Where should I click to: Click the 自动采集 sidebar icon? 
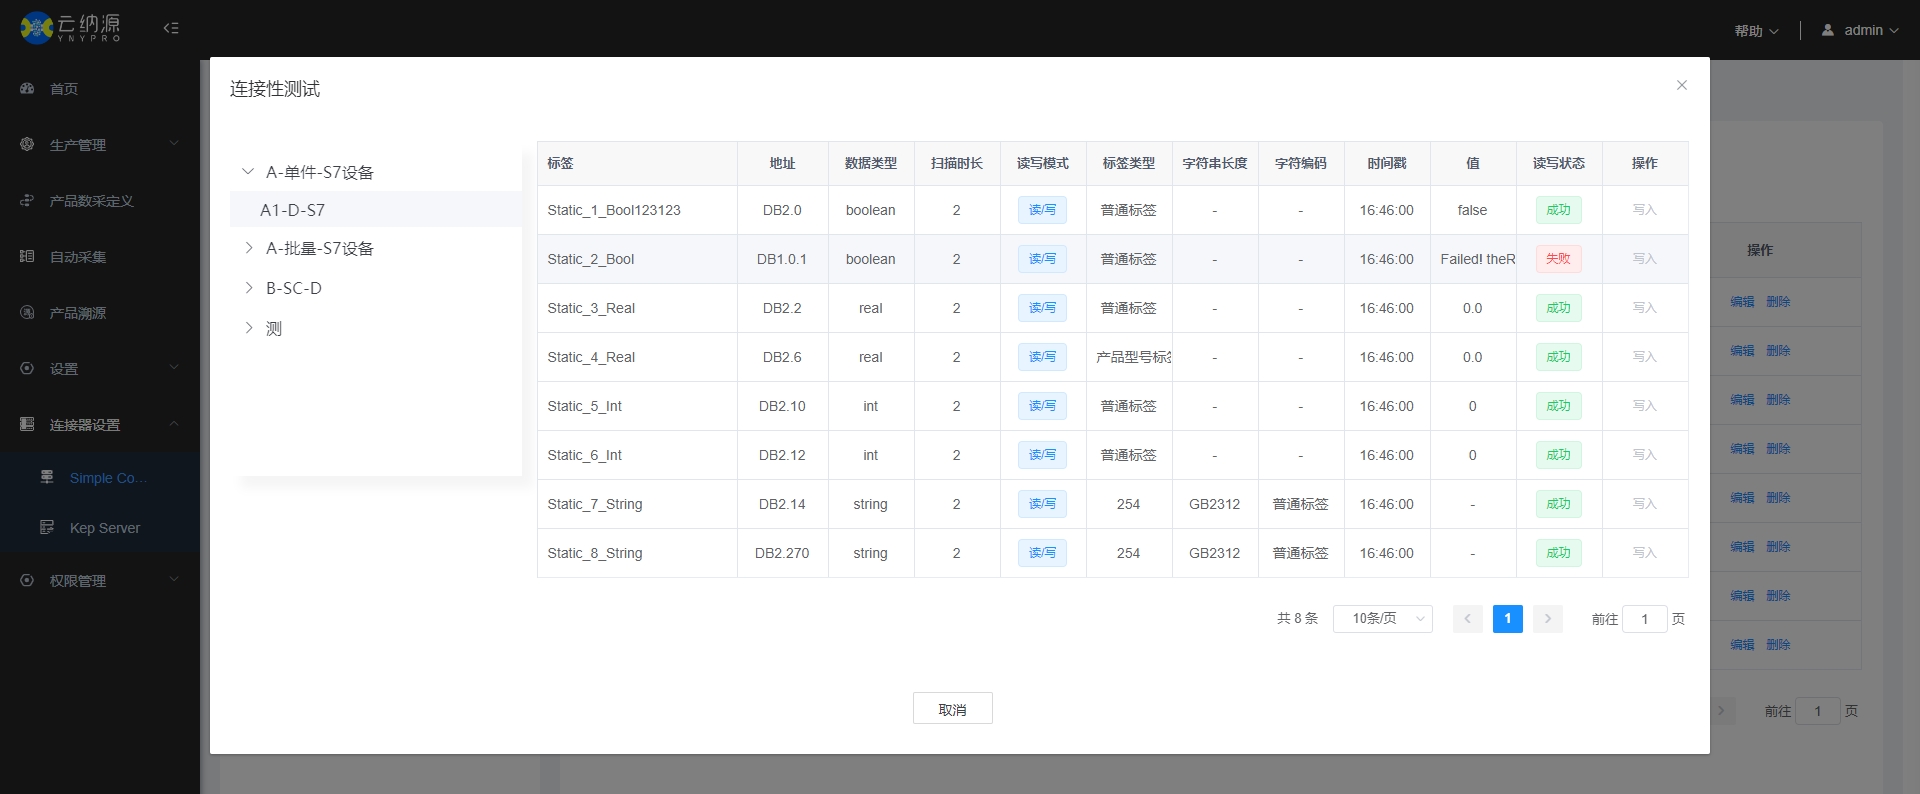click(27, 257)
